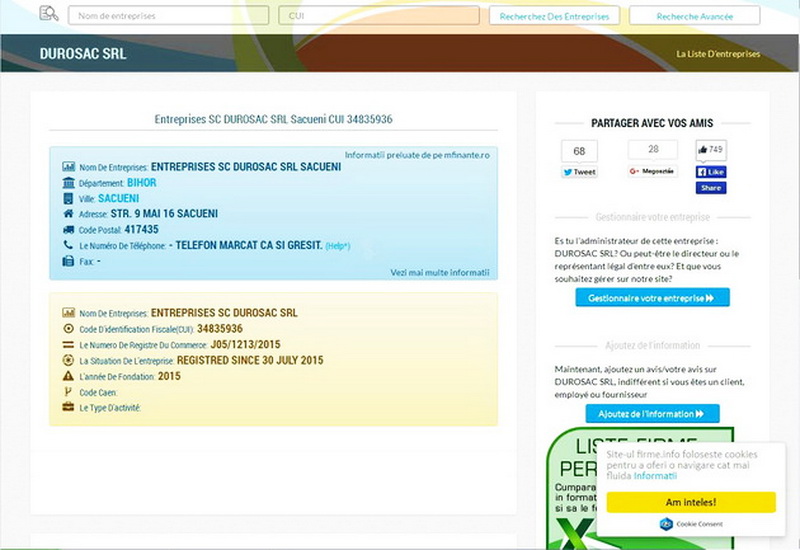Open the BIHOR department link
The width and height of the screenshot is (800, 550).
142,183
